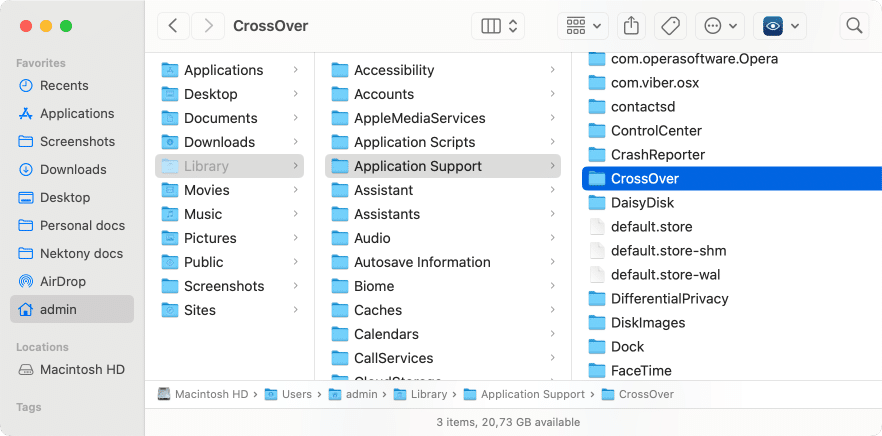Click the Desktop folder icon in first column
This screenshot has height=436, width=882.
pos(170,94)
